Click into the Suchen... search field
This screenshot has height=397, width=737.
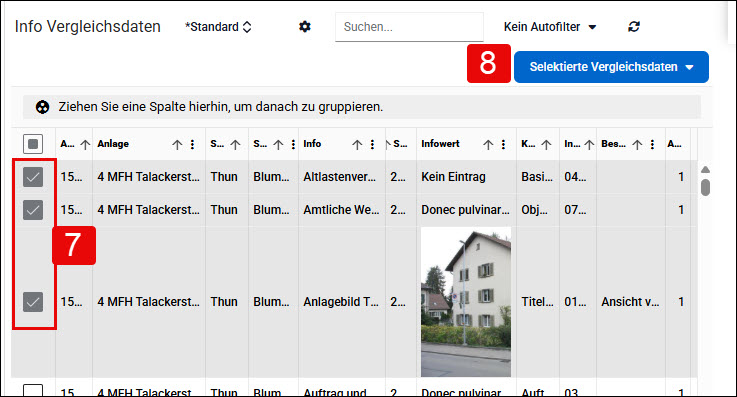click(x=409, y=27)
